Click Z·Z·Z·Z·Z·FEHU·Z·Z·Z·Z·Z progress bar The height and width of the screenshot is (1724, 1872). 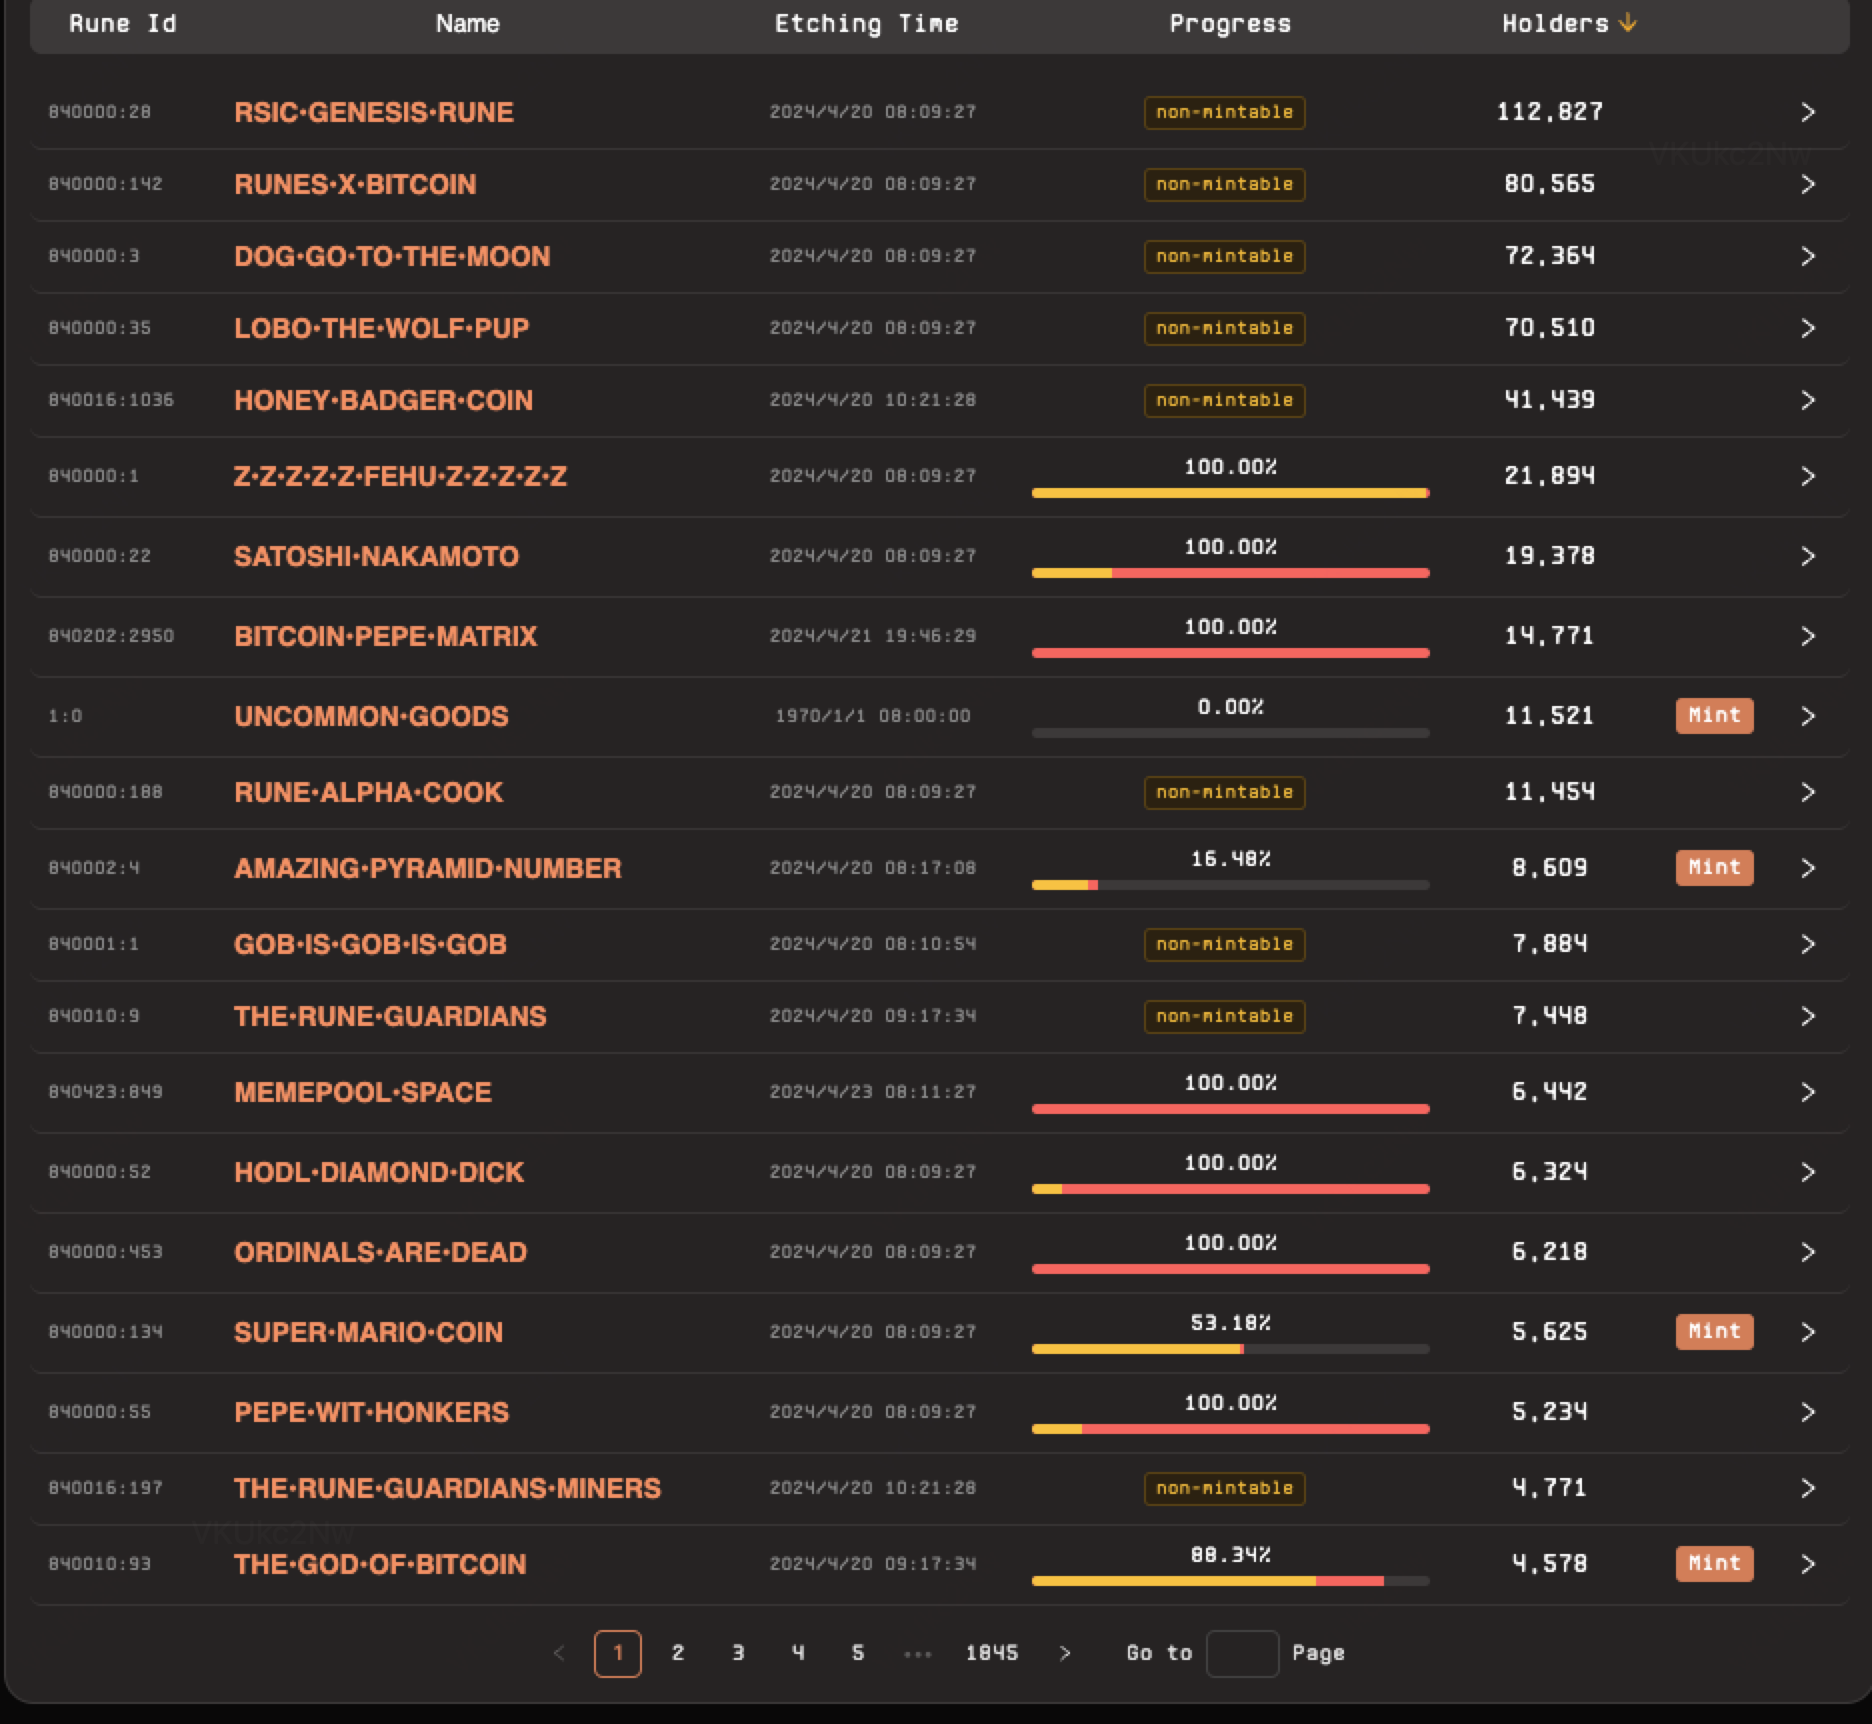pyautogui.click(x=1230, y=492)
